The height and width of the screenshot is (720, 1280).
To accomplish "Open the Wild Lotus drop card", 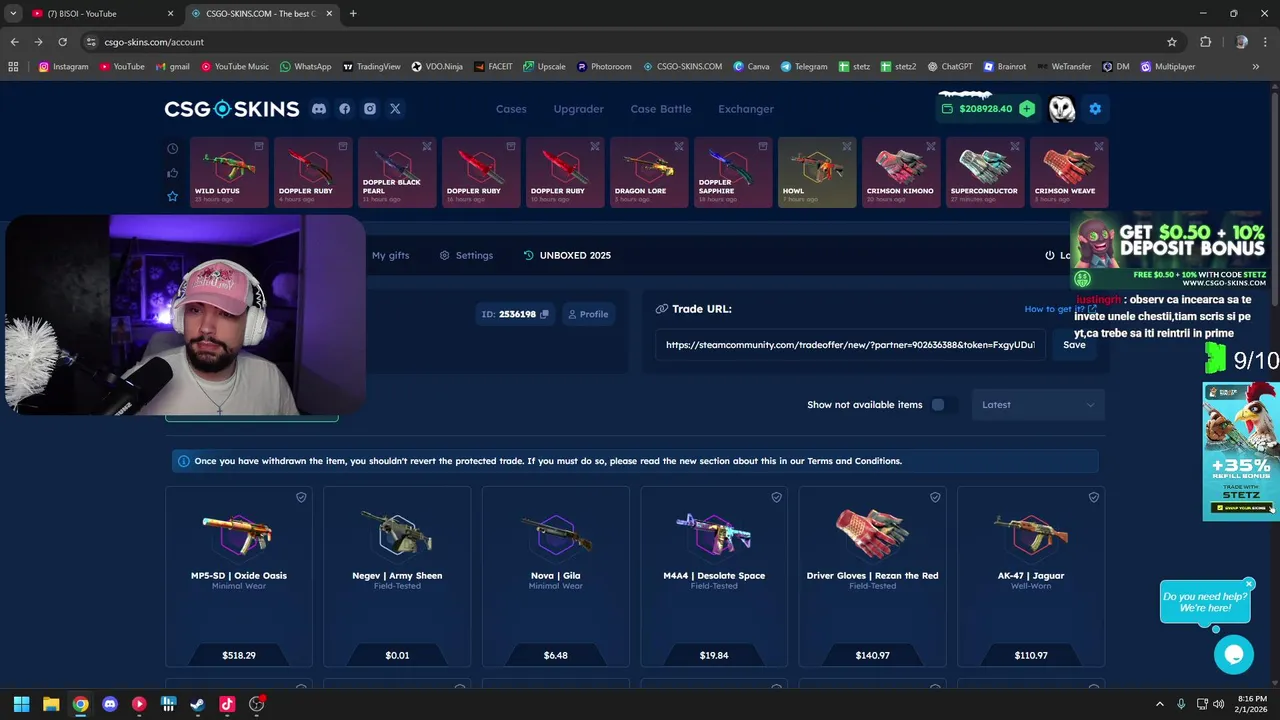I will click(x=227, y=172).
